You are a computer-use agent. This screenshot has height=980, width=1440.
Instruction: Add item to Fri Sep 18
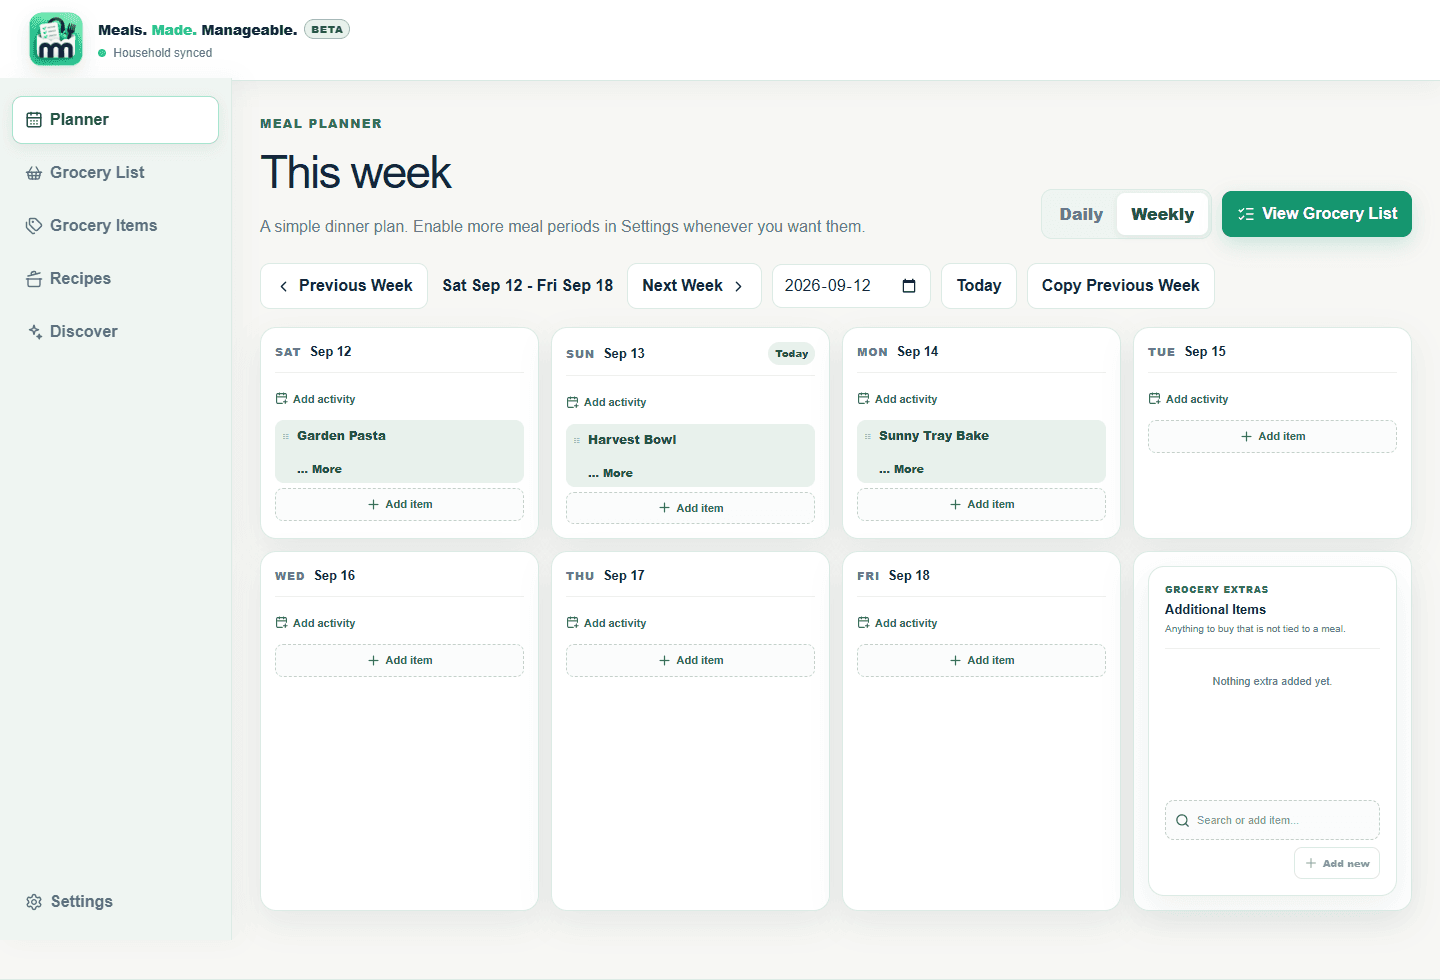(x=981, y=661)
